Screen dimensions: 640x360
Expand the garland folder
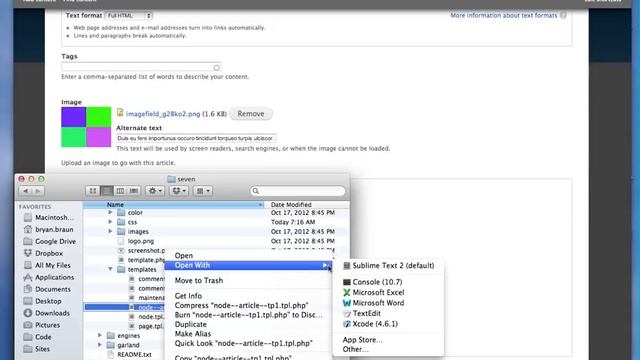click(100, 345)
